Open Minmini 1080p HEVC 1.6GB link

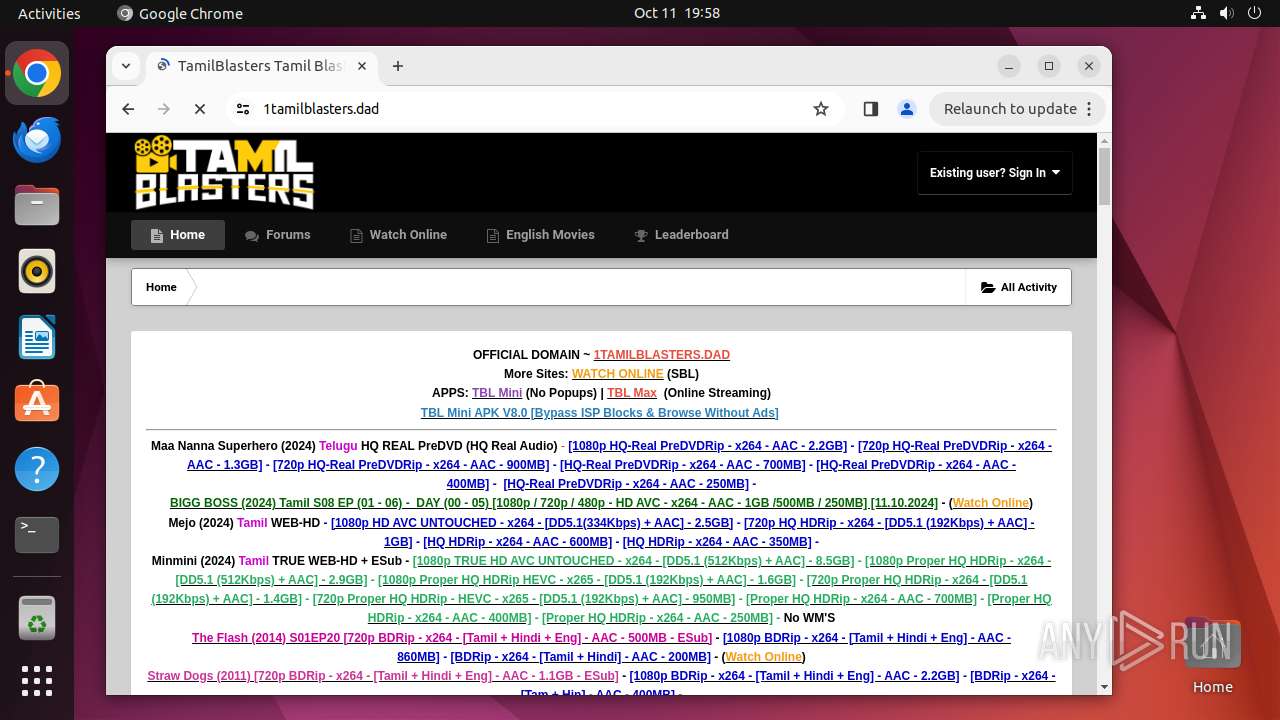coord(587,580)
